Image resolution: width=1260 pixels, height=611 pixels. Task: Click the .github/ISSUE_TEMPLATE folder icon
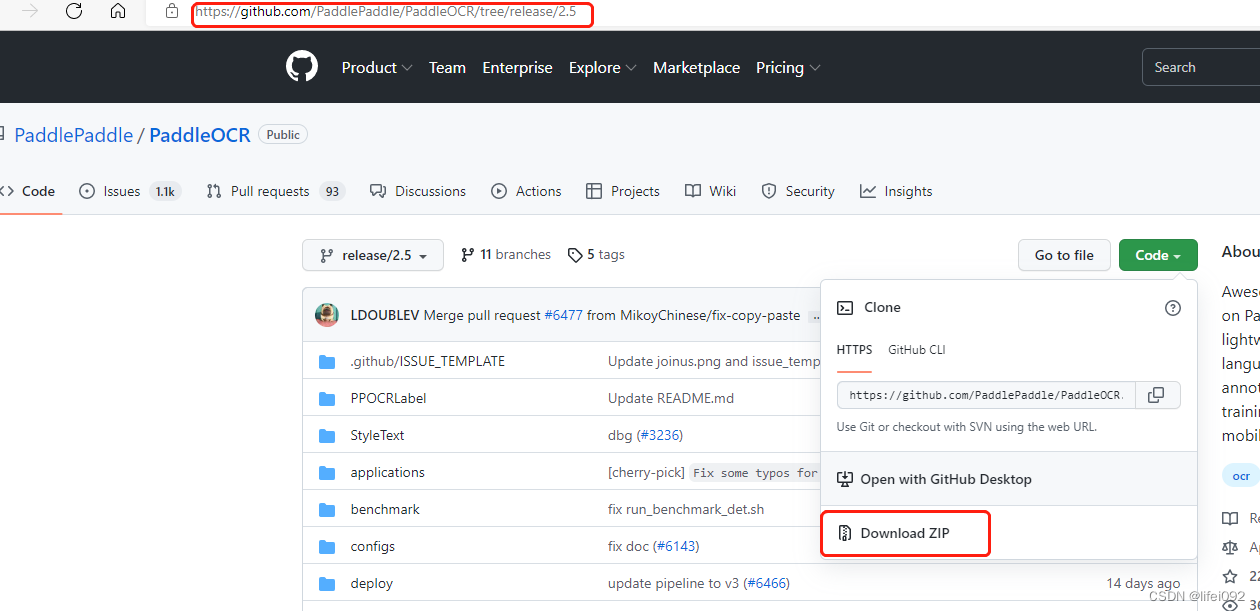[x=327, y=361]
